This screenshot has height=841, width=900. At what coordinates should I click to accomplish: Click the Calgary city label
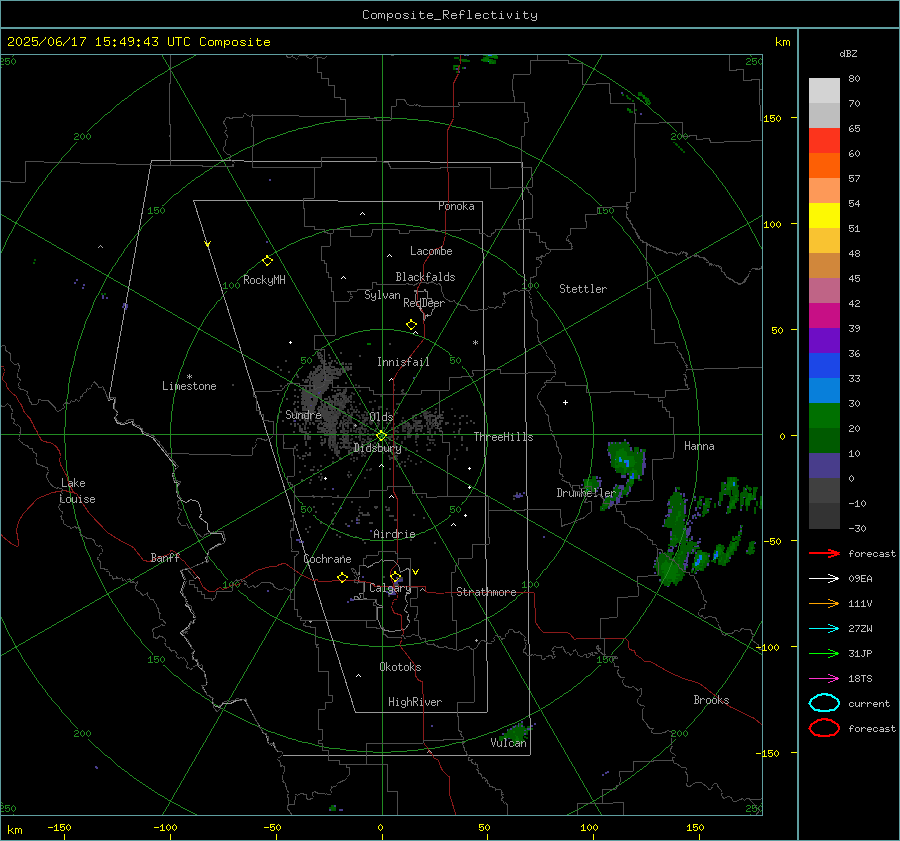point(390,588)
